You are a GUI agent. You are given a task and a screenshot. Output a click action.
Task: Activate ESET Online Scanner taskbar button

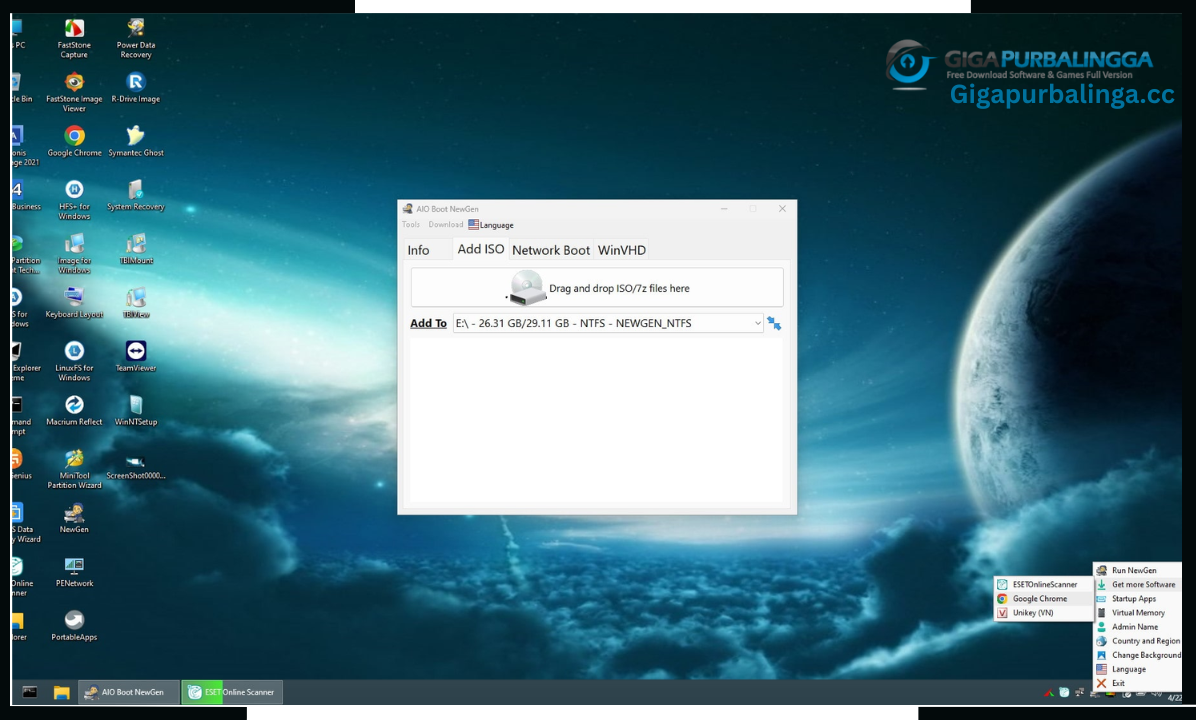click(x=233, y=692)
